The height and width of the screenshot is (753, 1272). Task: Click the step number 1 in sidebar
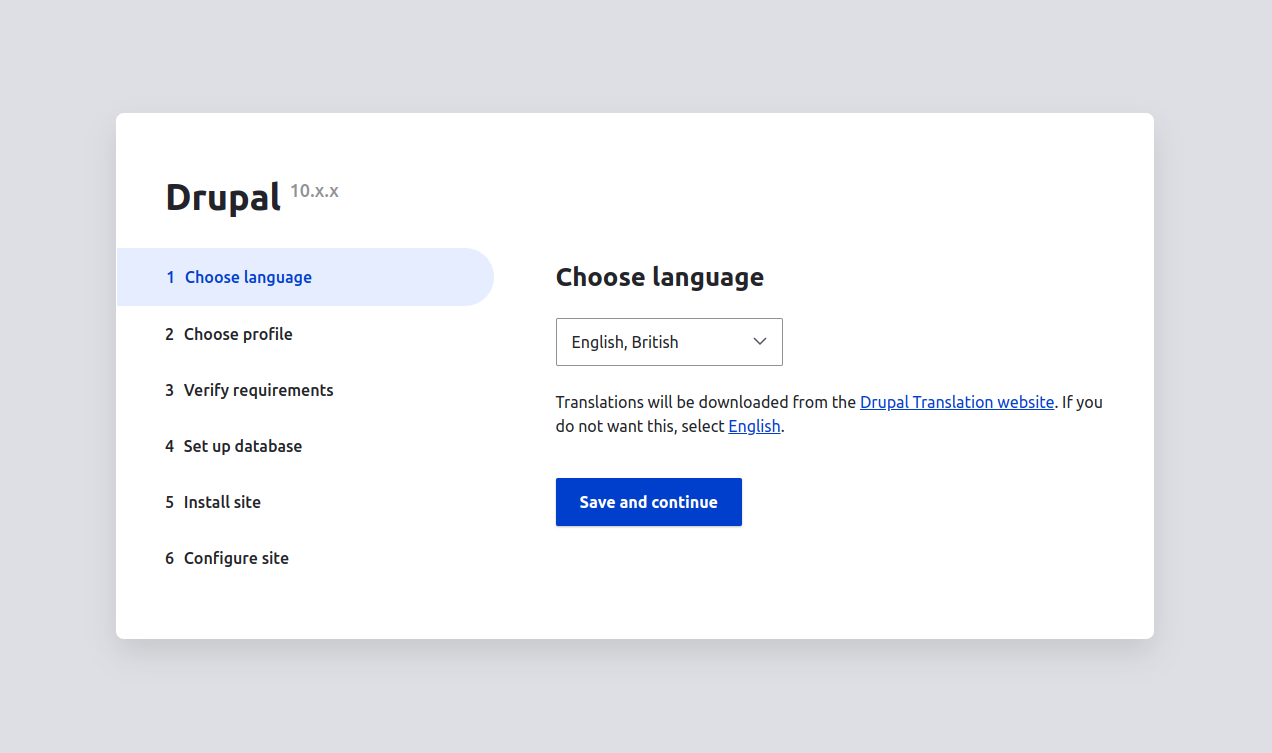[x=170, y=277]
